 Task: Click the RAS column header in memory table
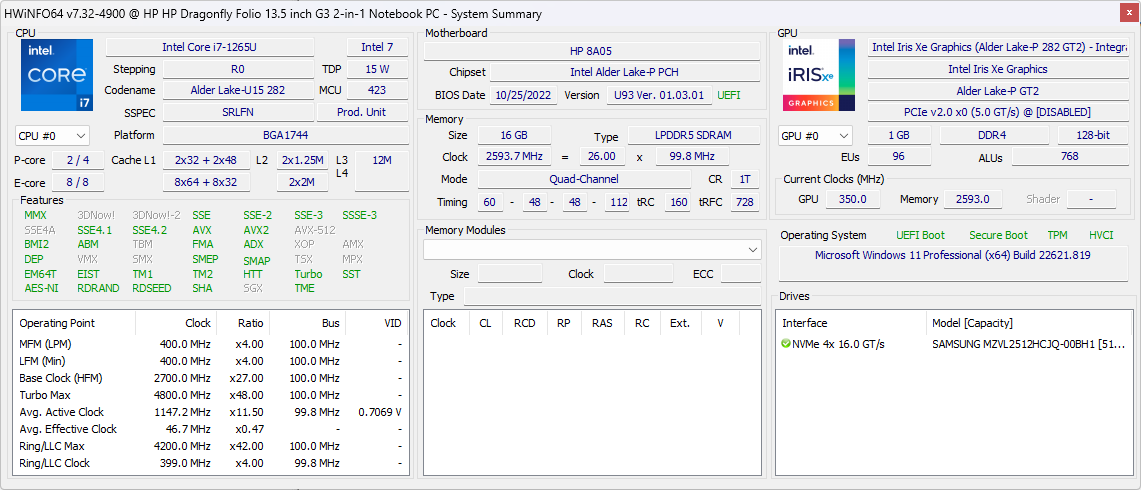tap(601, 323)
